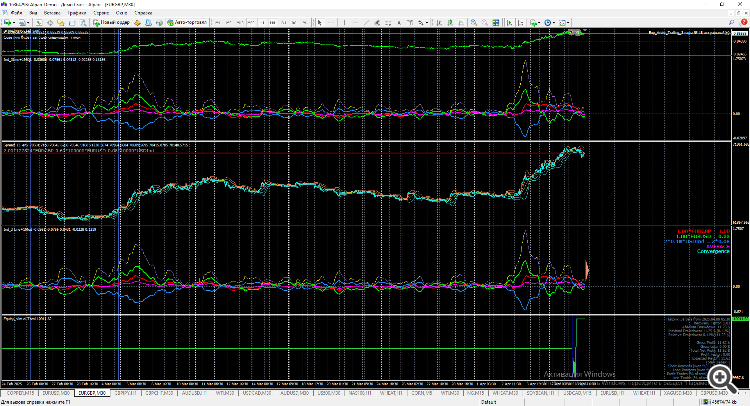Screen dimensions: 750x406
Task: Show the Market Watch window icon
Action: (39, 22)
